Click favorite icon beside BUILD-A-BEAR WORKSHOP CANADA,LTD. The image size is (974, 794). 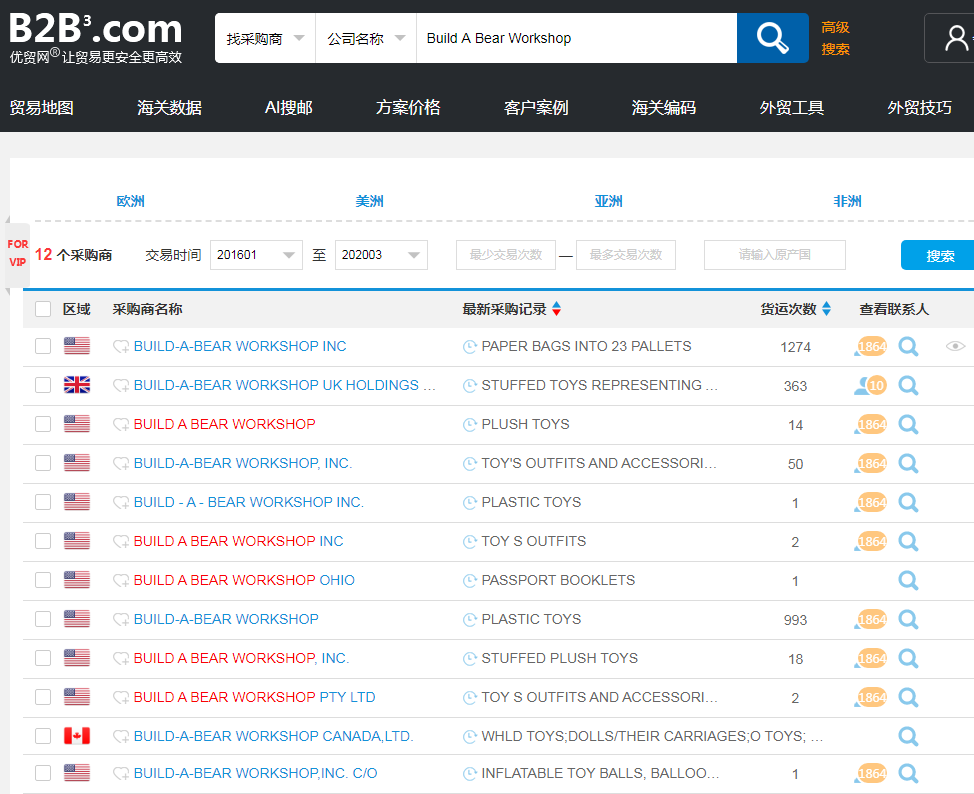point(121,737)
